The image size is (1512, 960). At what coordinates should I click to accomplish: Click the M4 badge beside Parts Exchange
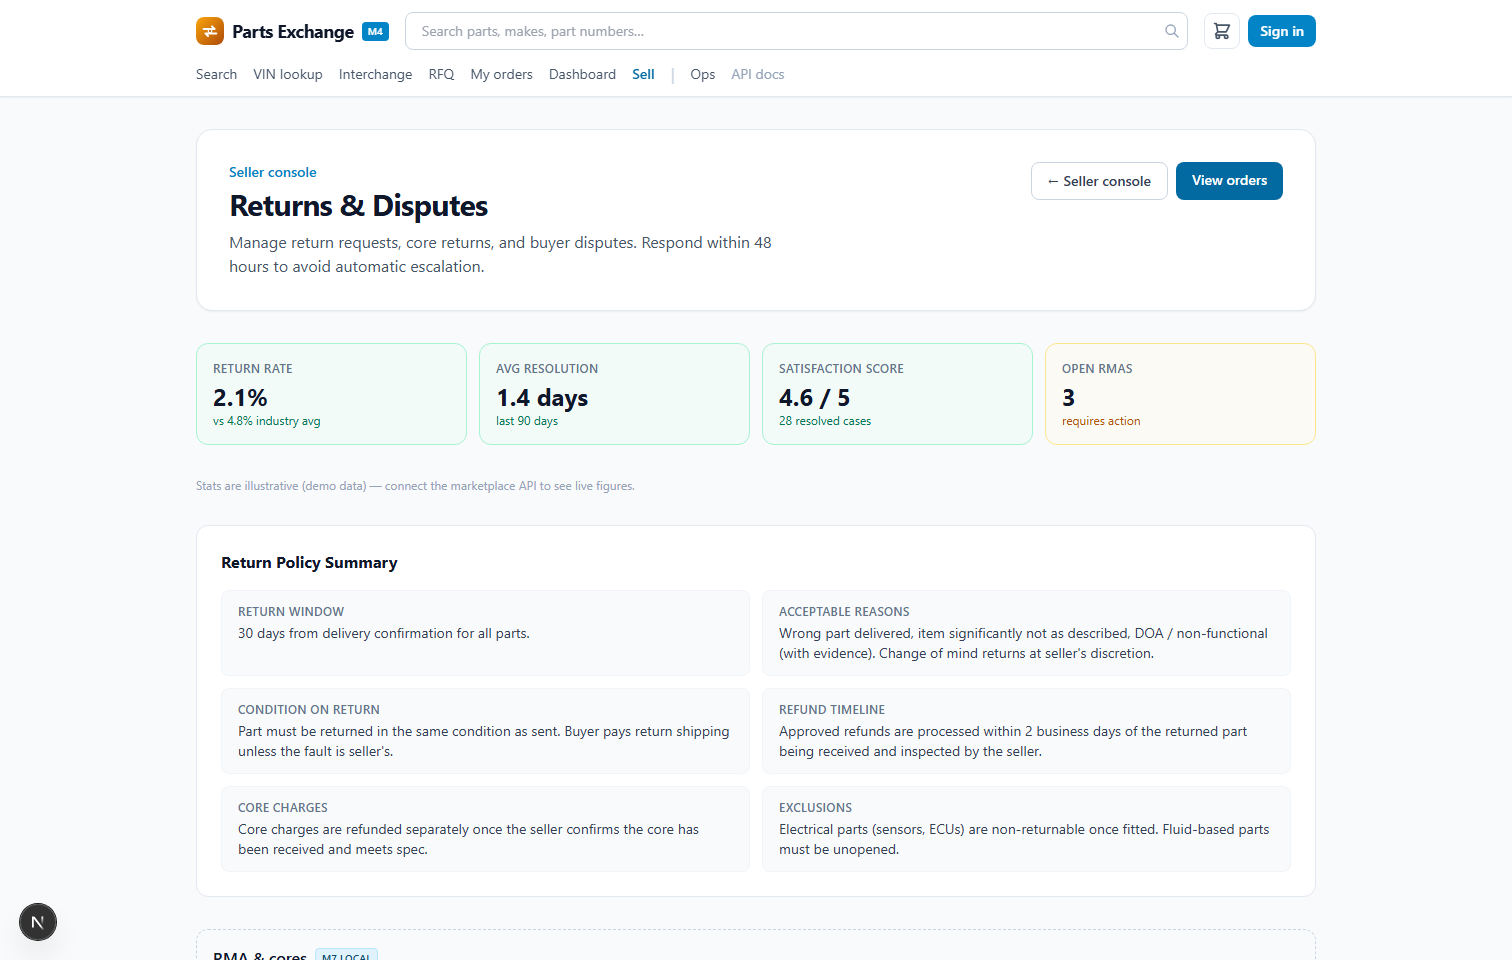tap(375, 31)
